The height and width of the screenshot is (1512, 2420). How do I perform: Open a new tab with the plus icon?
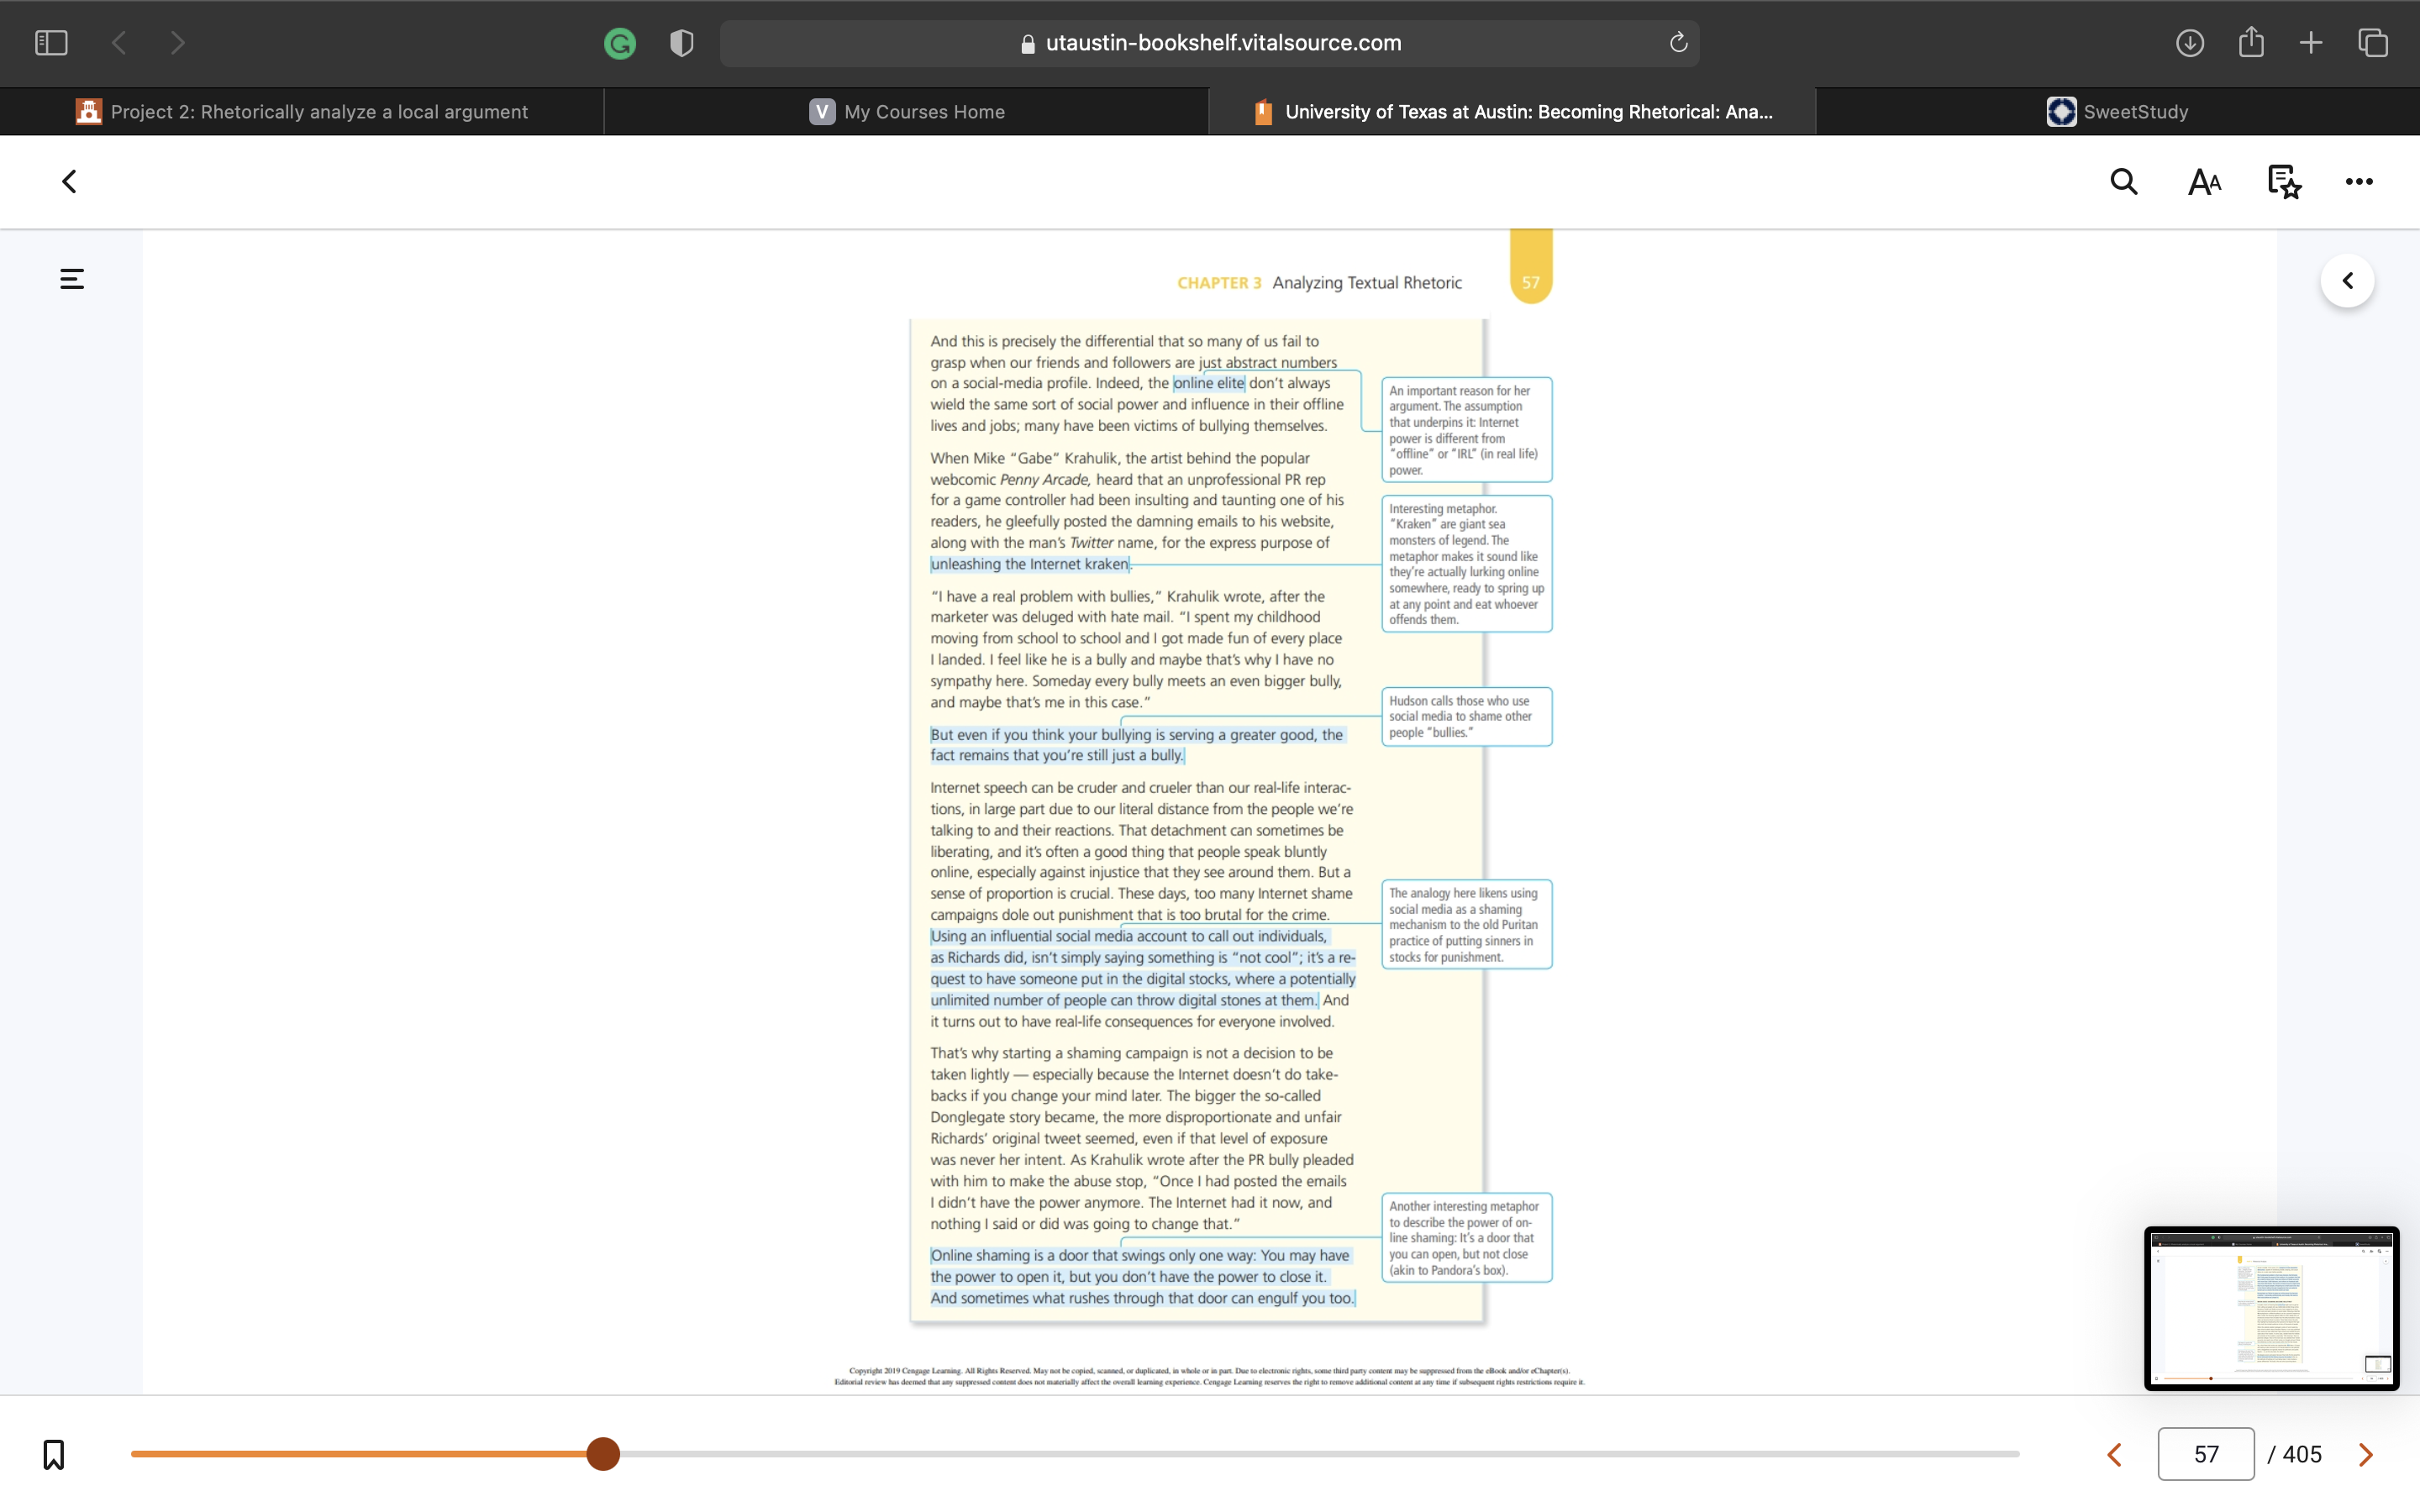[2311, 43]
